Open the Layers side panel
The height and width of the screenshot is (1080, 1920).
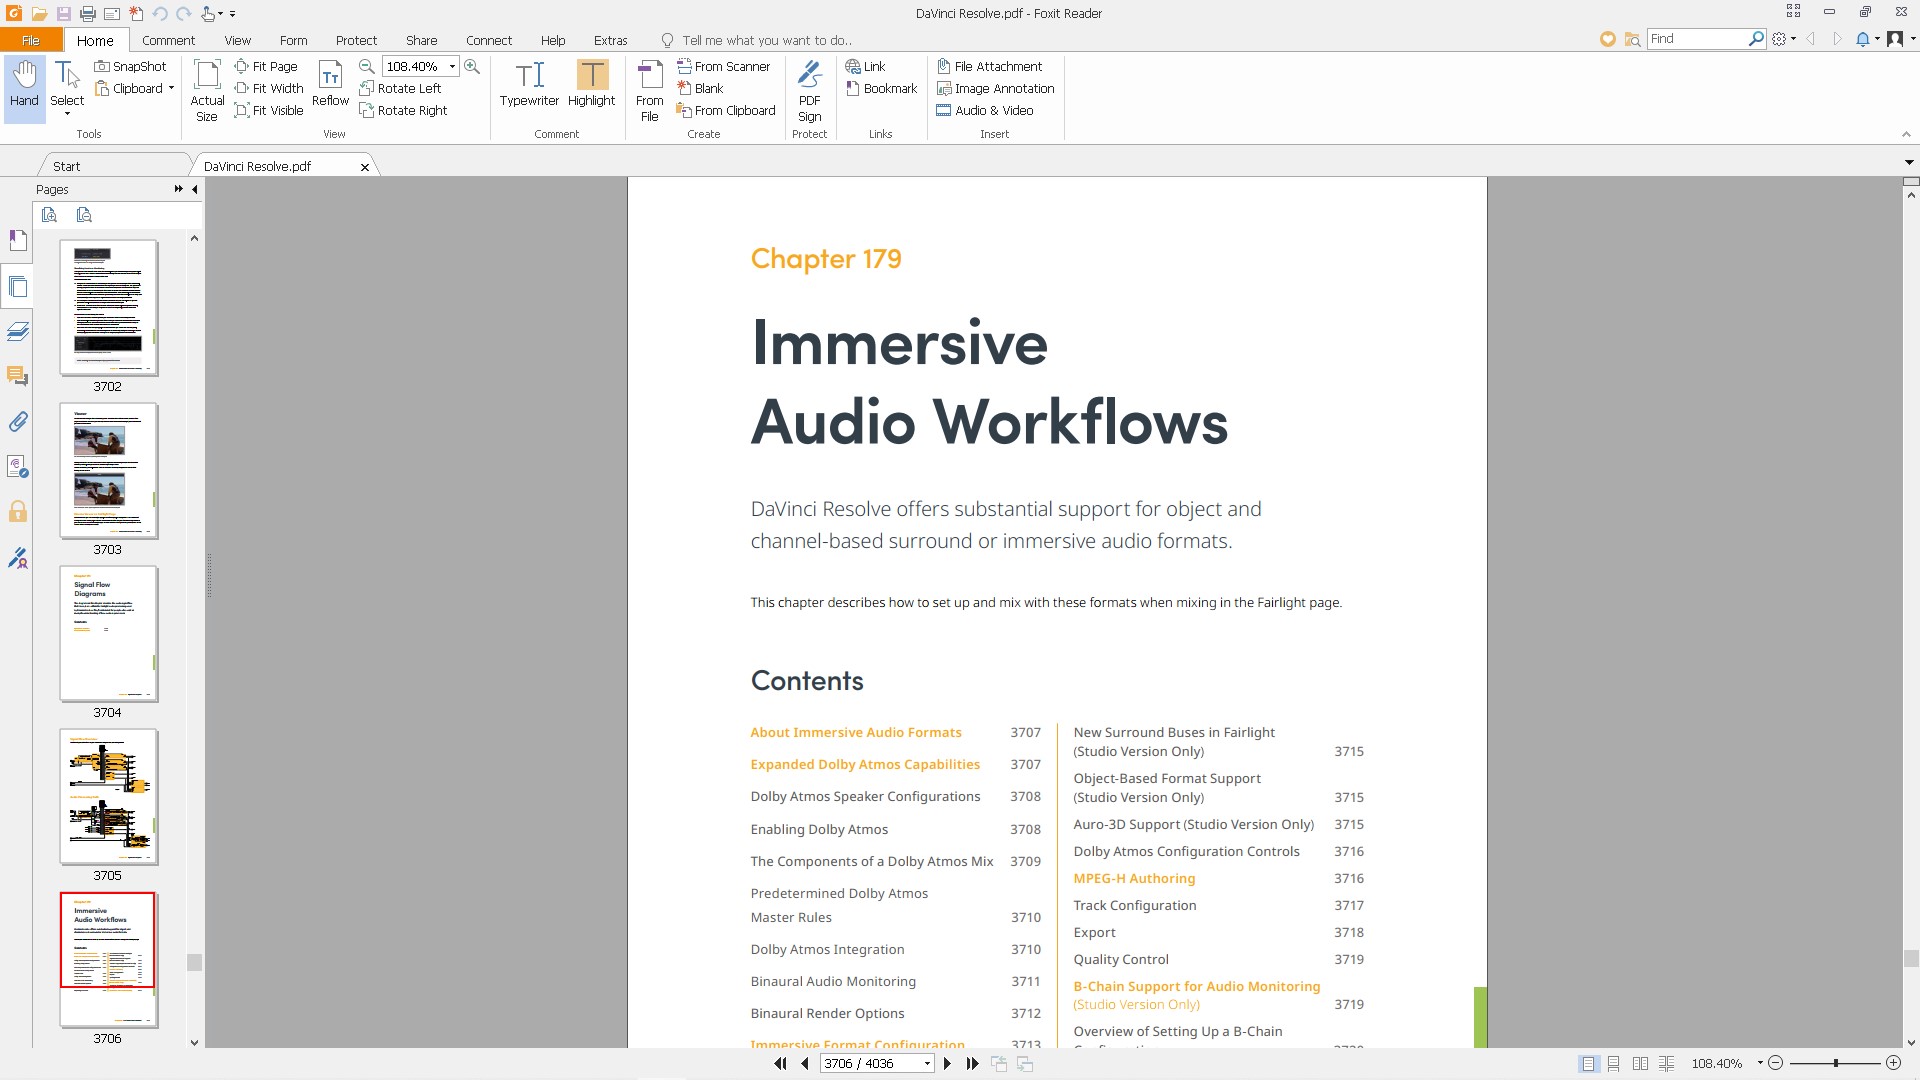point(17,332)
